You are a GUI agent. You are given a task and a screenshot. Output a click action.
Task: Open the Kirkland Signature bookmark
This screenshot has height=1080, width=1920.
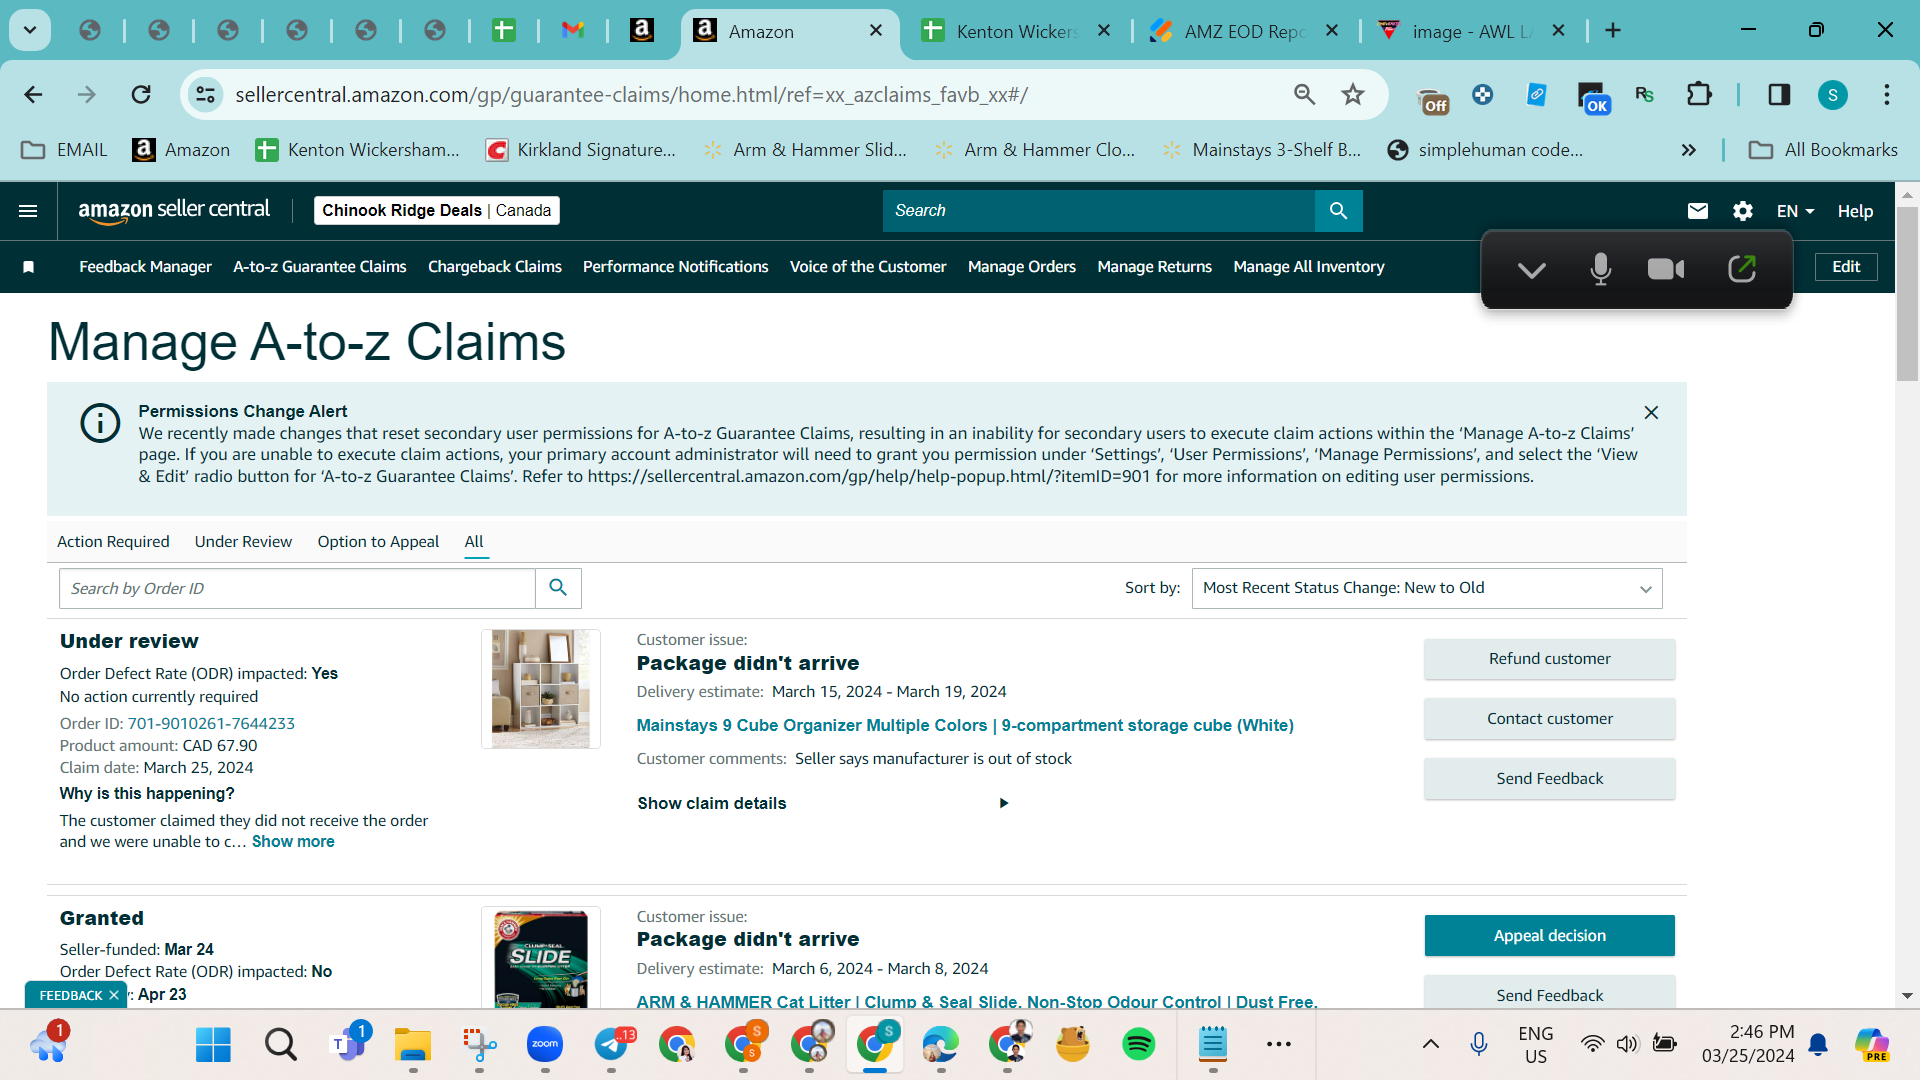click(x=581, y=150)
